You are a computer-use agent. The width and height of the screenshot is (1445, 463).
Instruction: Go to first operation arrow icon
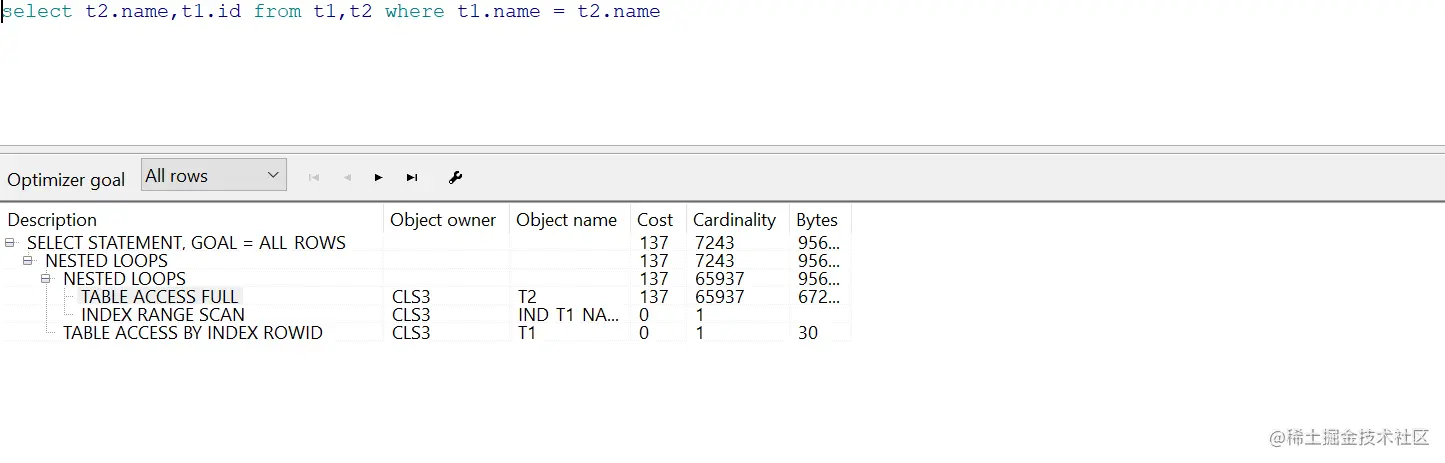(x=314, y=177)
